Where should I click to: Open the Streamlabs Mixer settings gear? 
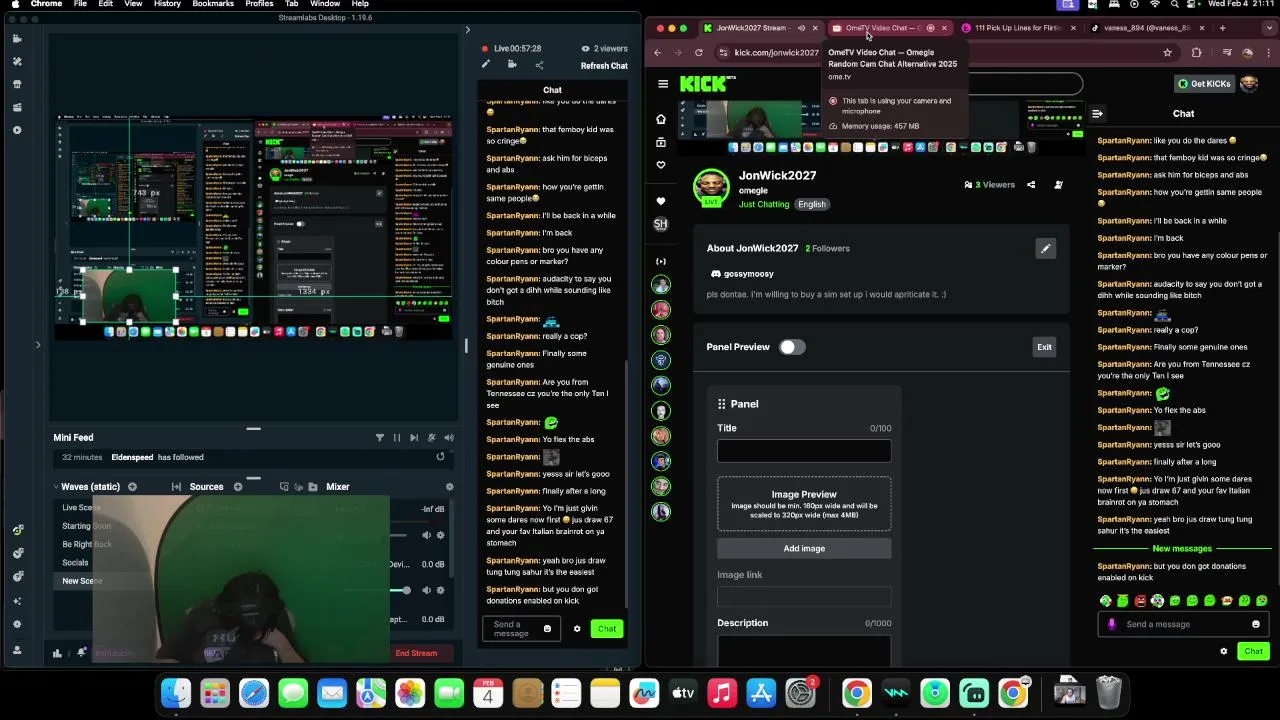point(449,487)
